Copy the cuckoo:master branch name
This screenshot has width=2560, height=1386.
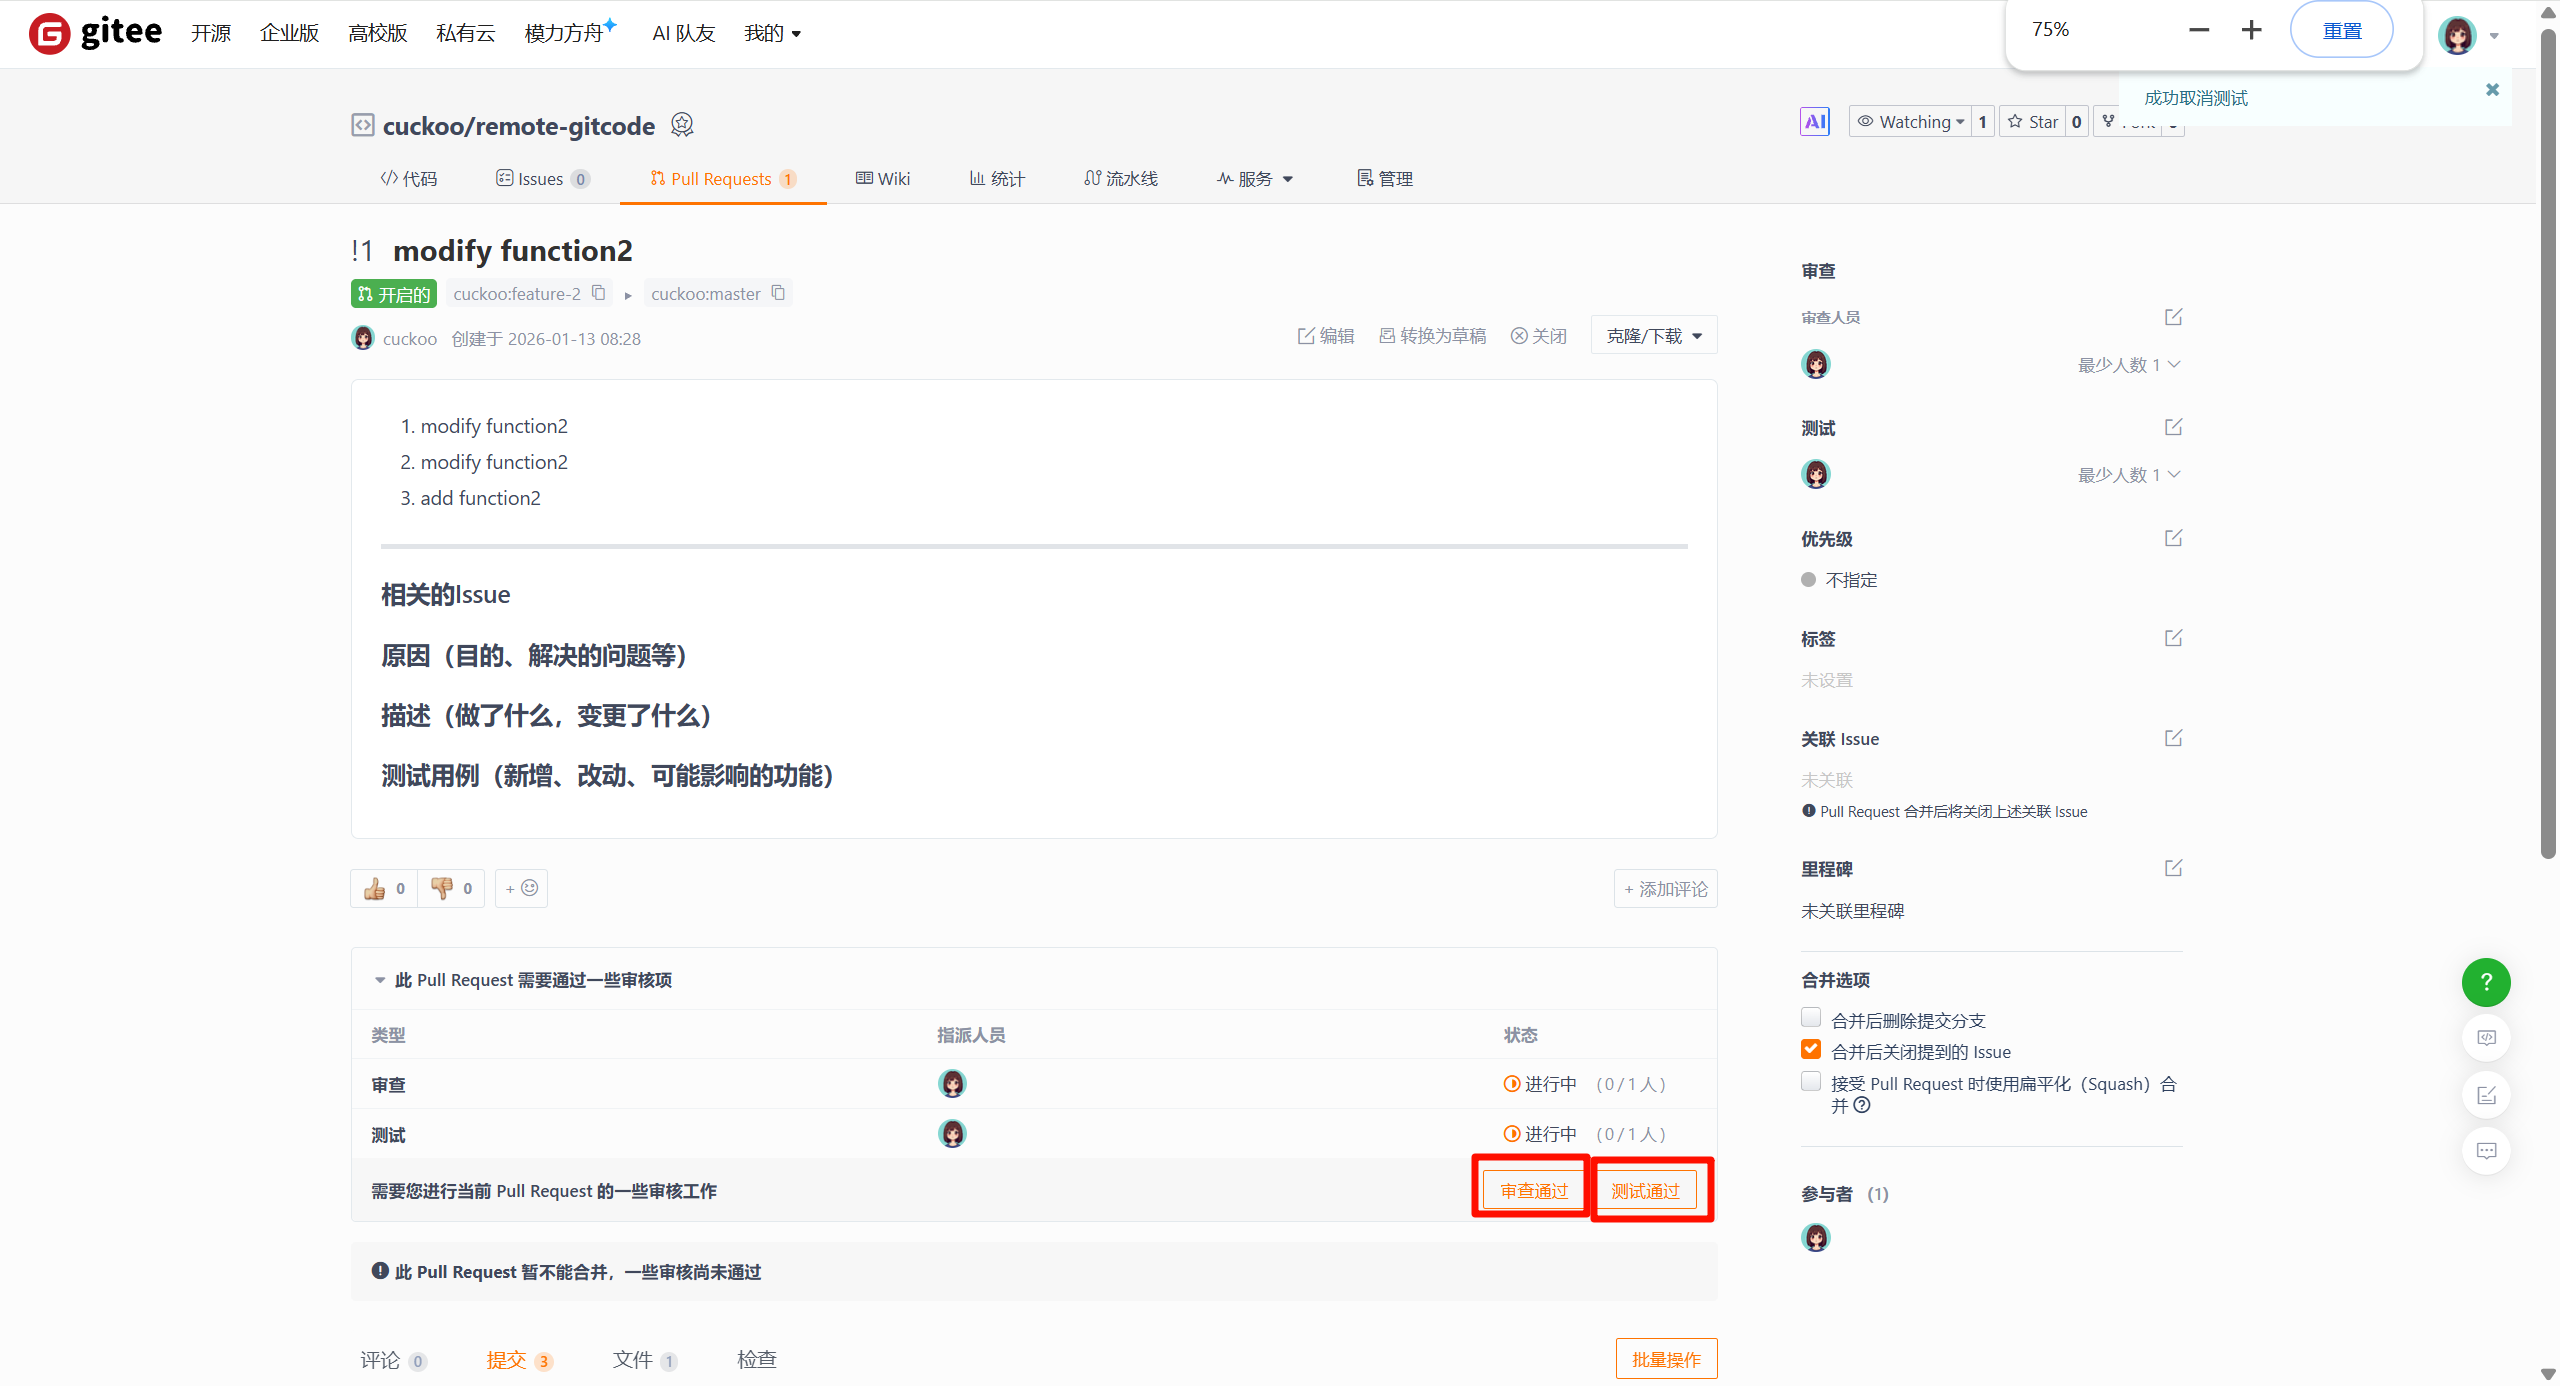[778, 293]
